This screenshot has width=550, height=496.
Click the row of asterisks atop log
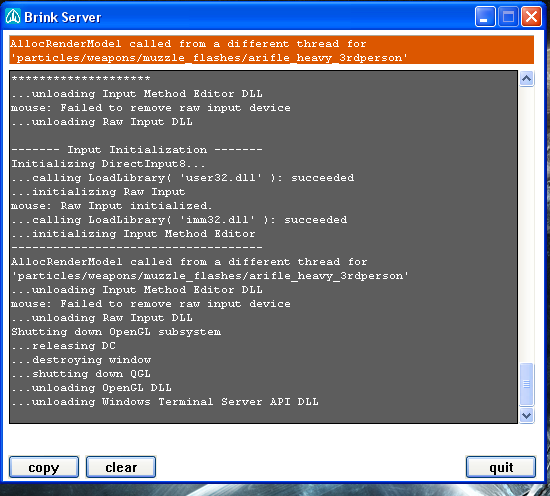click(x=81, y=78)
